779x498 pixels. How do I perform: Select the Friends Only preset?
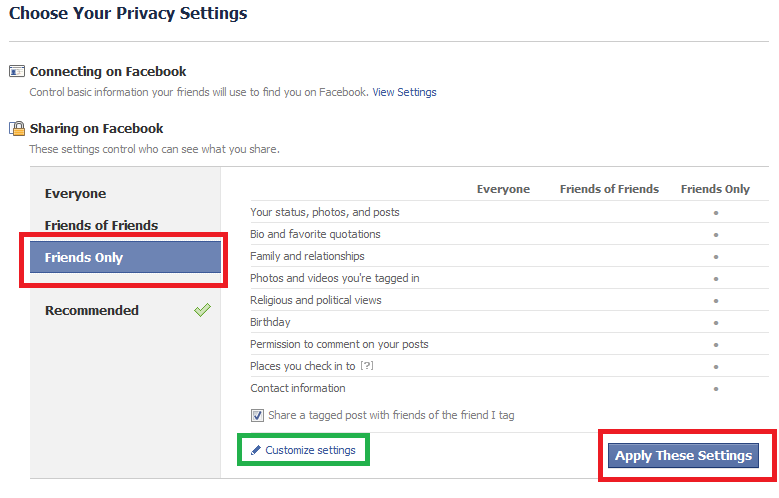coord(125,257)
